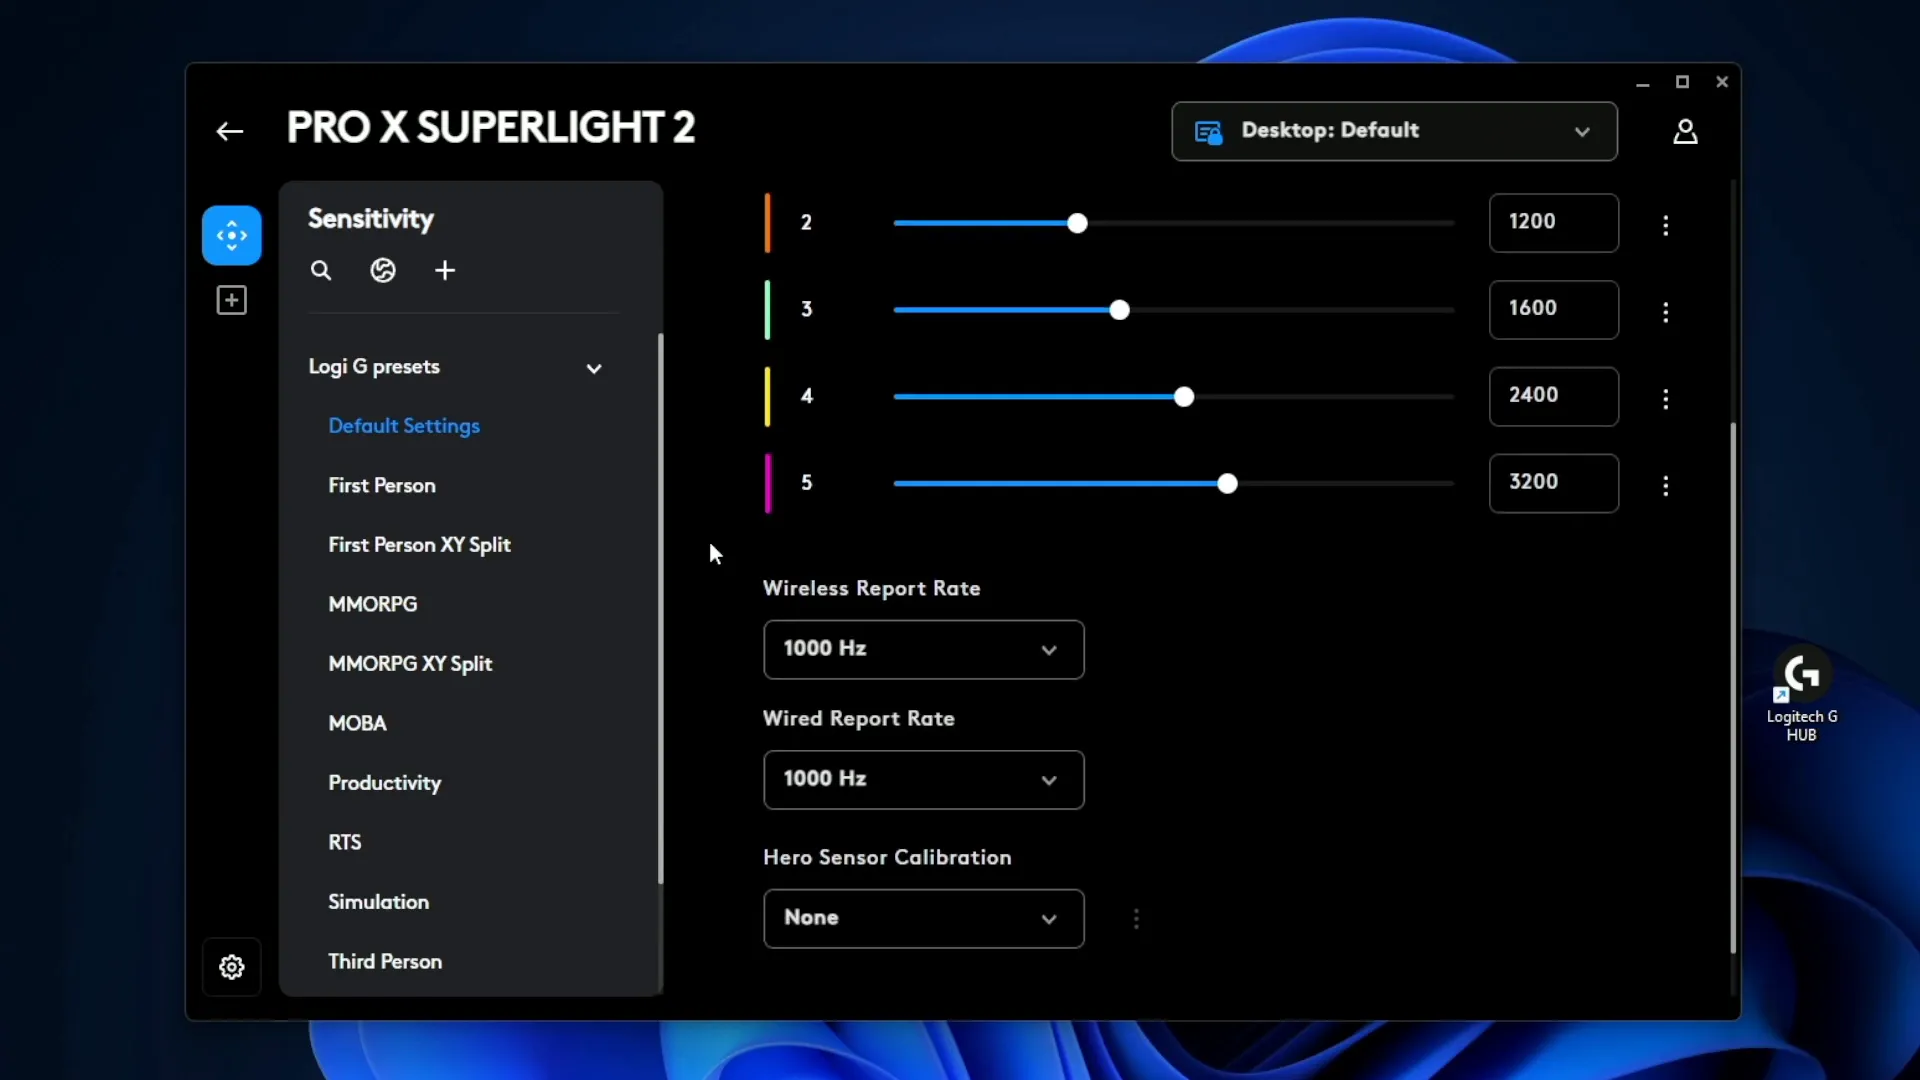Click profile icon in Desktop: Default selector
The width and height of the screenshot is (1920, 1080).
click(x=1208, y=131)
